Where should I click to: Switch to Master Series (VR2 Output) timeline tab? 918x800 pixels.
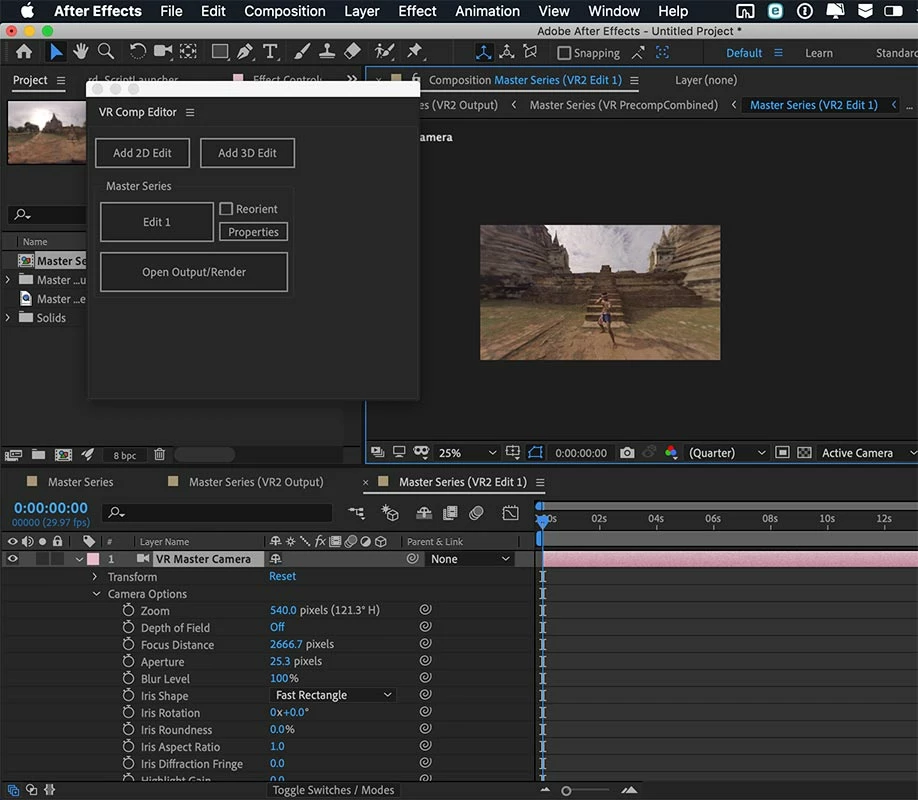256,482
